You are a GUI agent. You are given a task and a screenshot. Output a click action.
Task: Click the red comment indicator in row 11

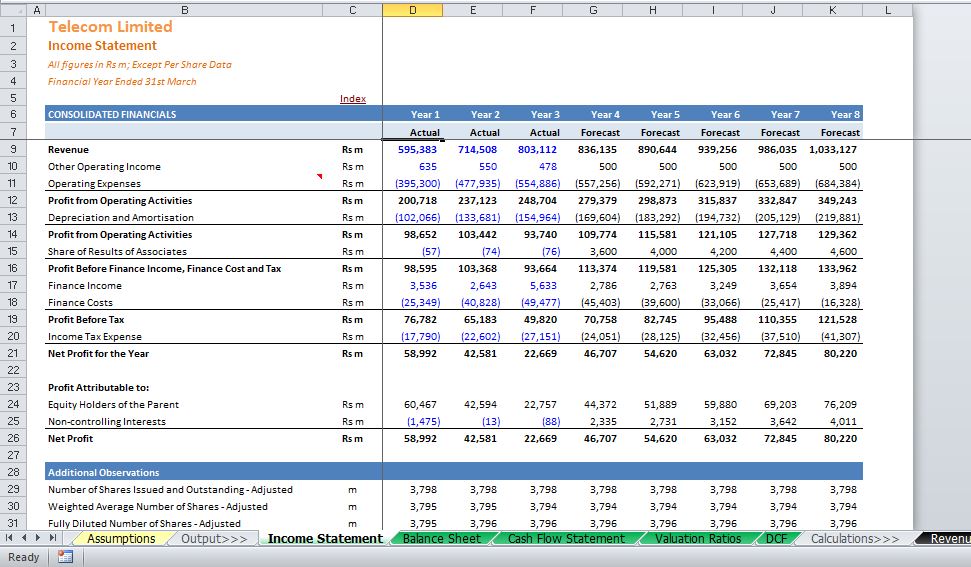tap(320, 176)
